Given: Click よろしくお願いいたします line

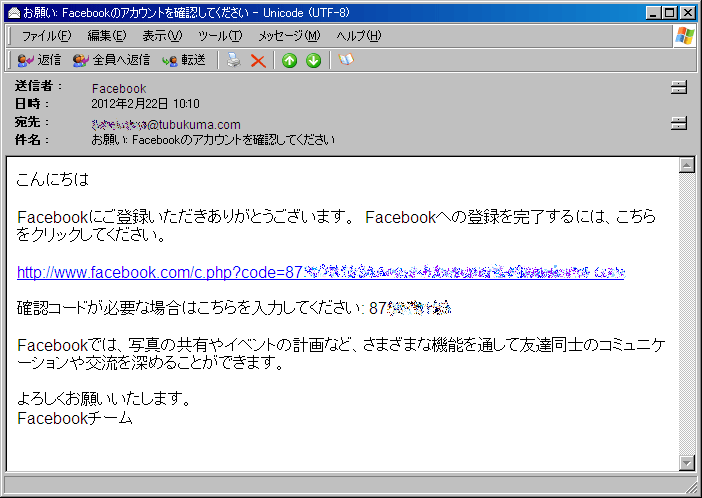Looking at the screenshot, I should (x=104, y=398).
